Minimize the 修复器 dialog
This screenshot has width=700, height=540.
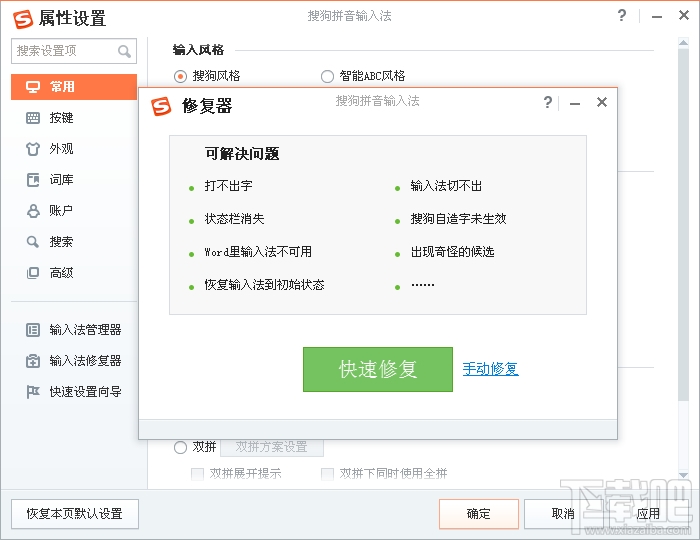(575, 104)
